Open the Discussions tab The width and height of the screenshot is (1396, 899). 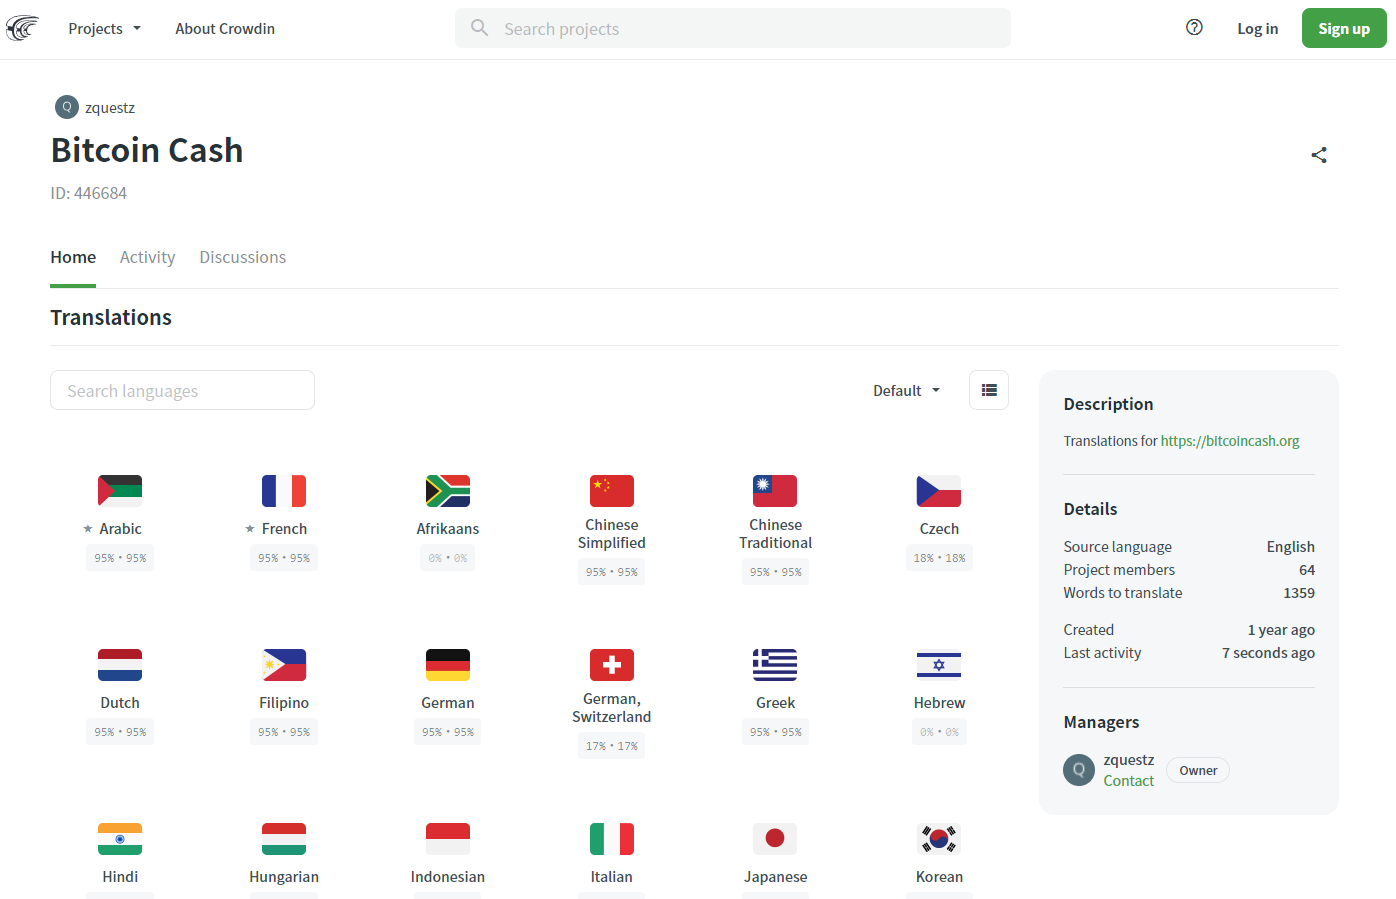[242, 257]
